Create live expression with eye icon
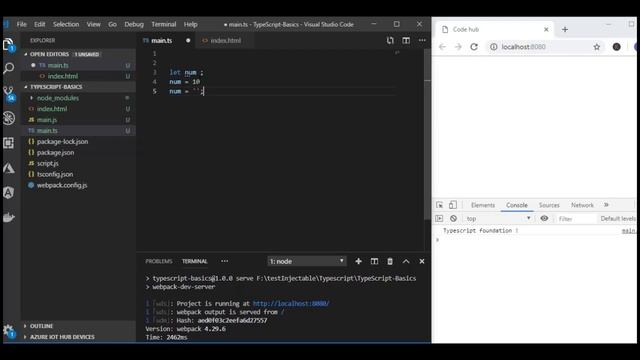Screen dimensions: 640x360 coord(544,218)
